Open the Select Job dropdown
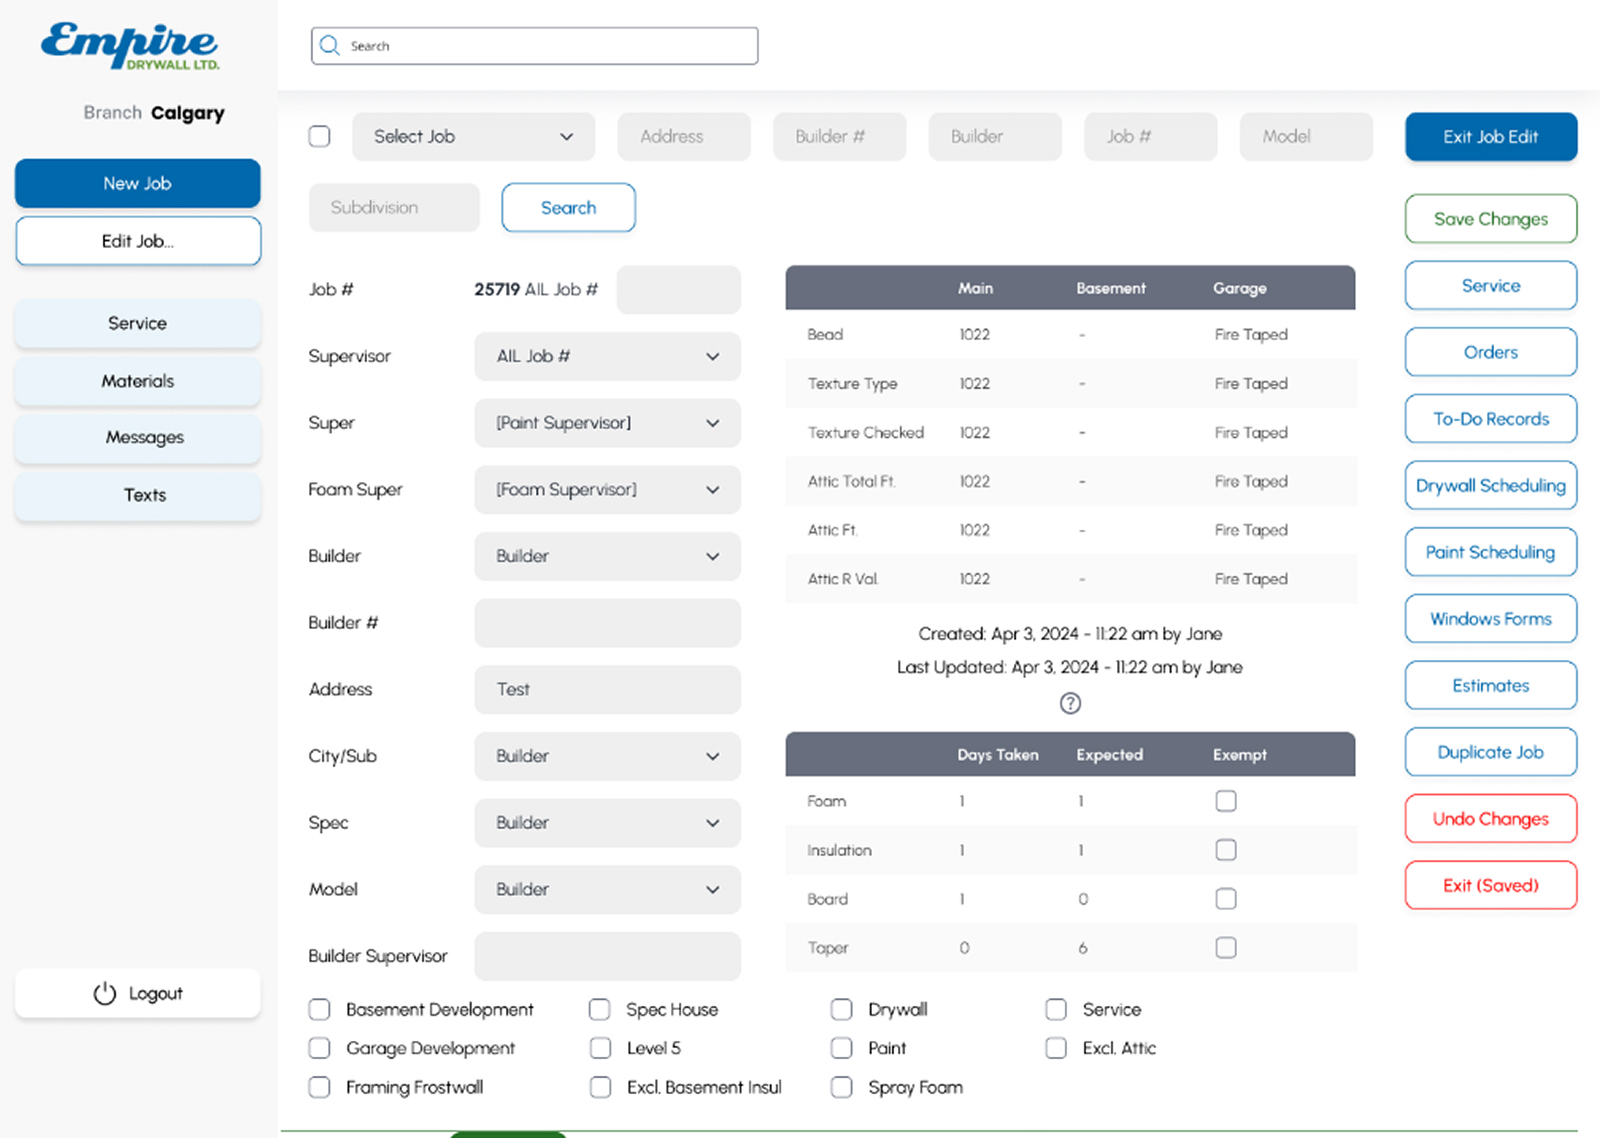The image size is (1600, 1138). coord(473,136)
